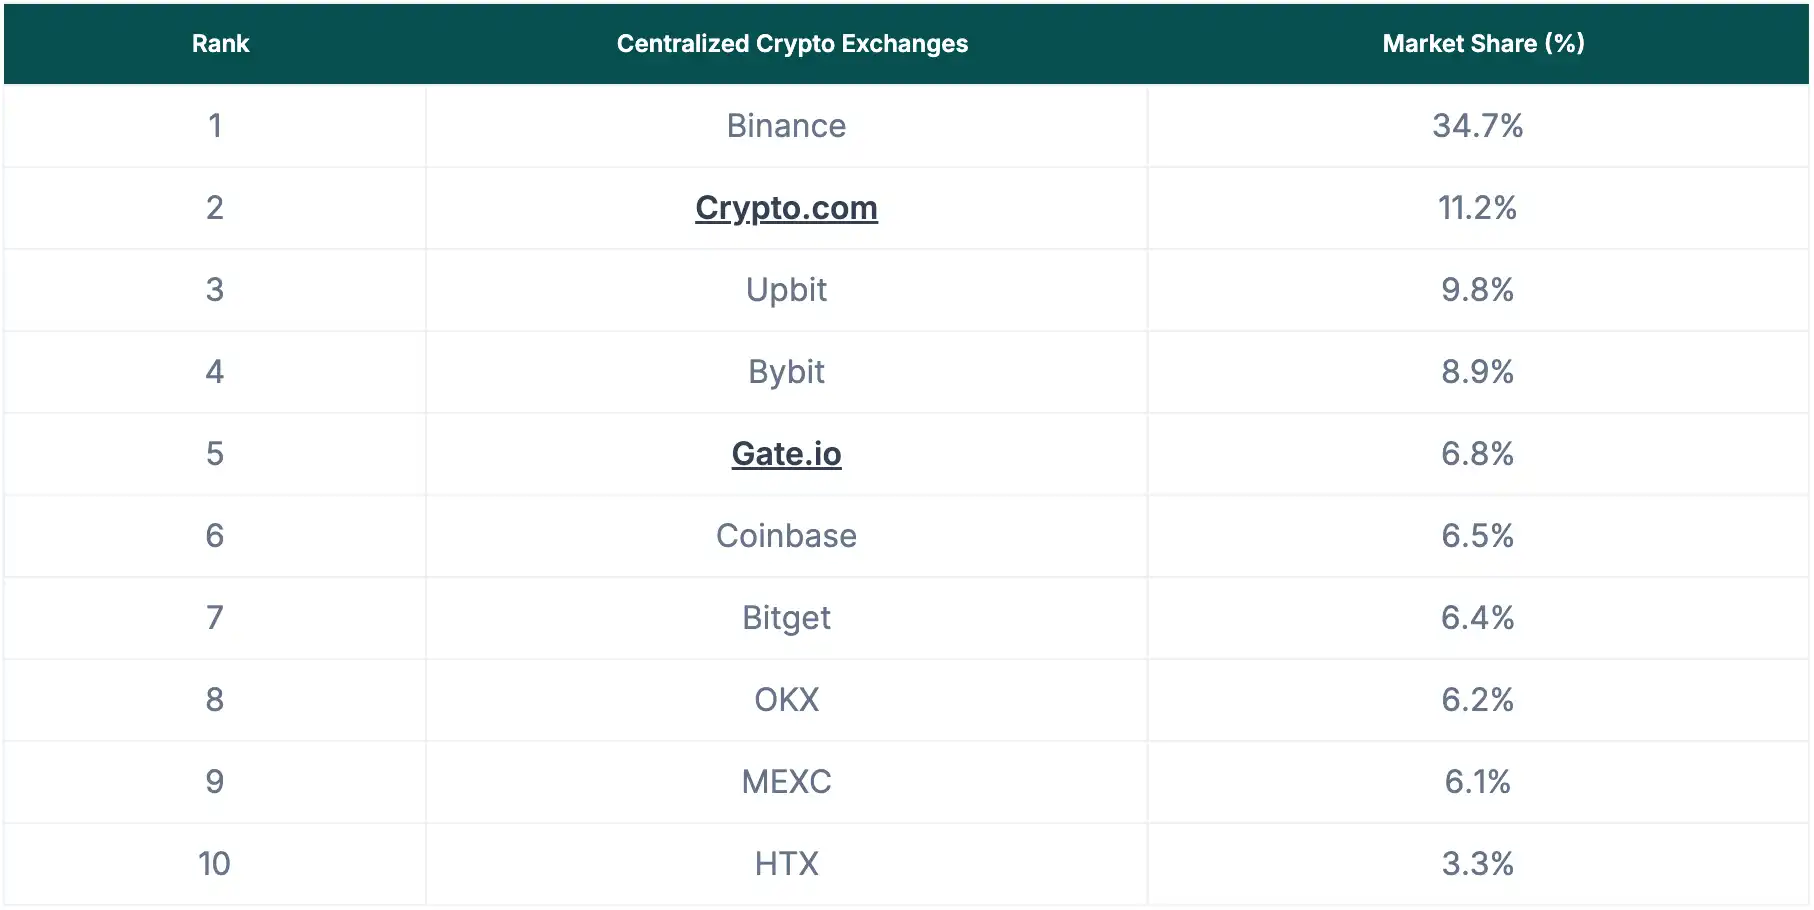This screenshot has width=1814, height=910.
Task: Select the HTX exchange cell
Action: pyautogui.click(x=786, y=864)
